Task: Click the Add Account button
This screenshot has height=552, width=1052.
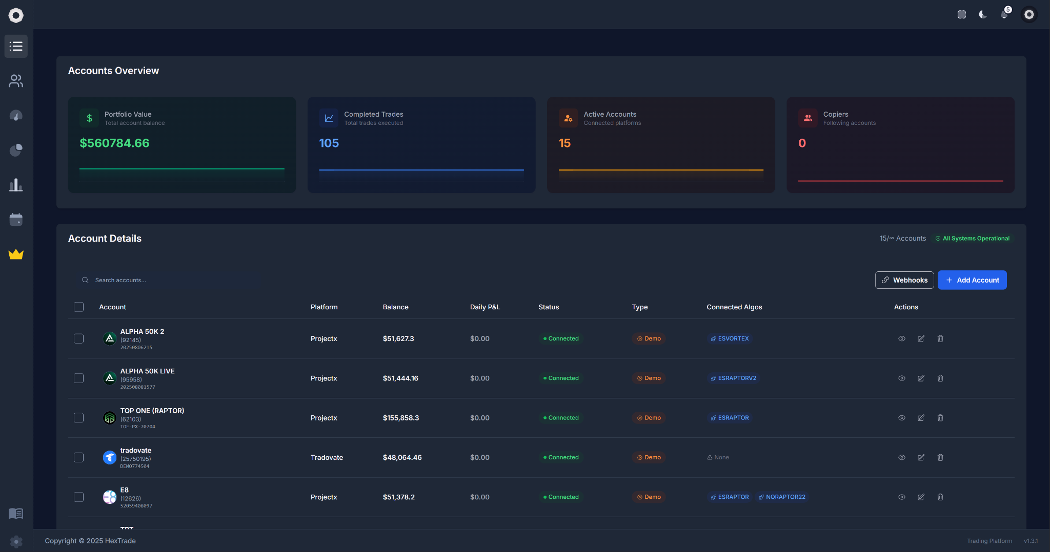Action: [x=972, y=280]
